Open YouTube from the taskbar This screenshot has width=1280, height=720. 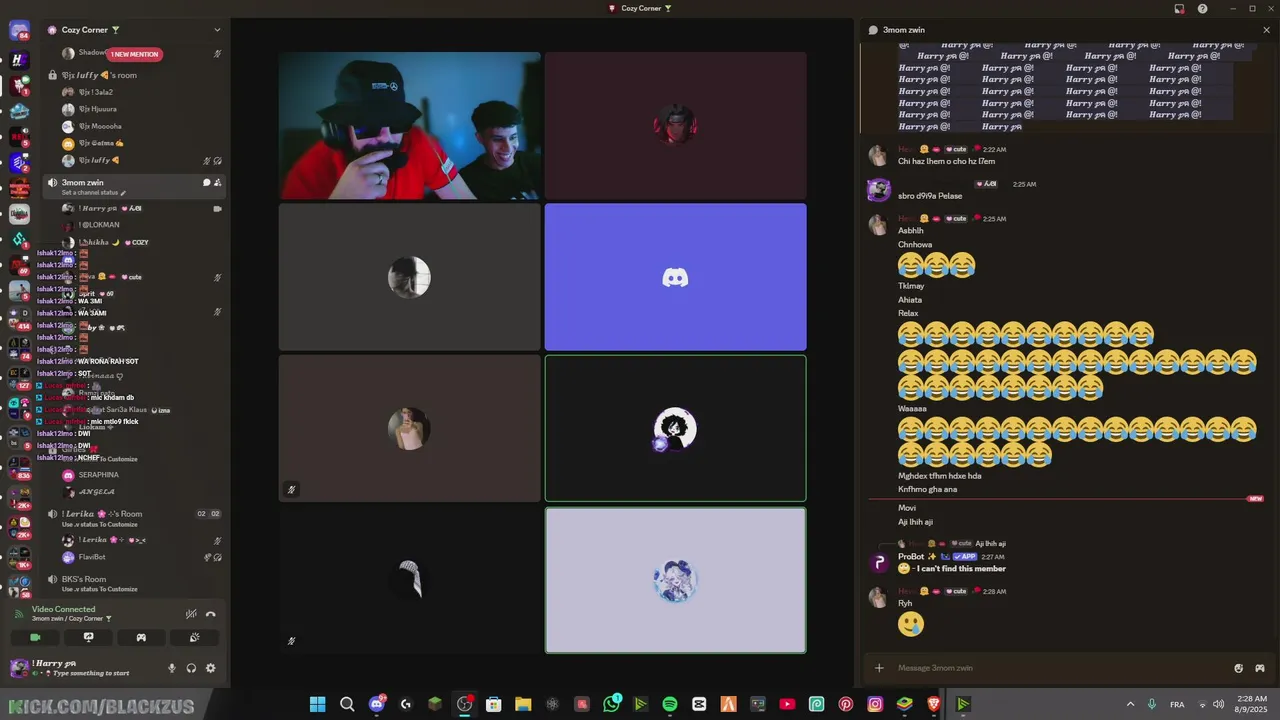pyautogui.click(x=787, y=704)
